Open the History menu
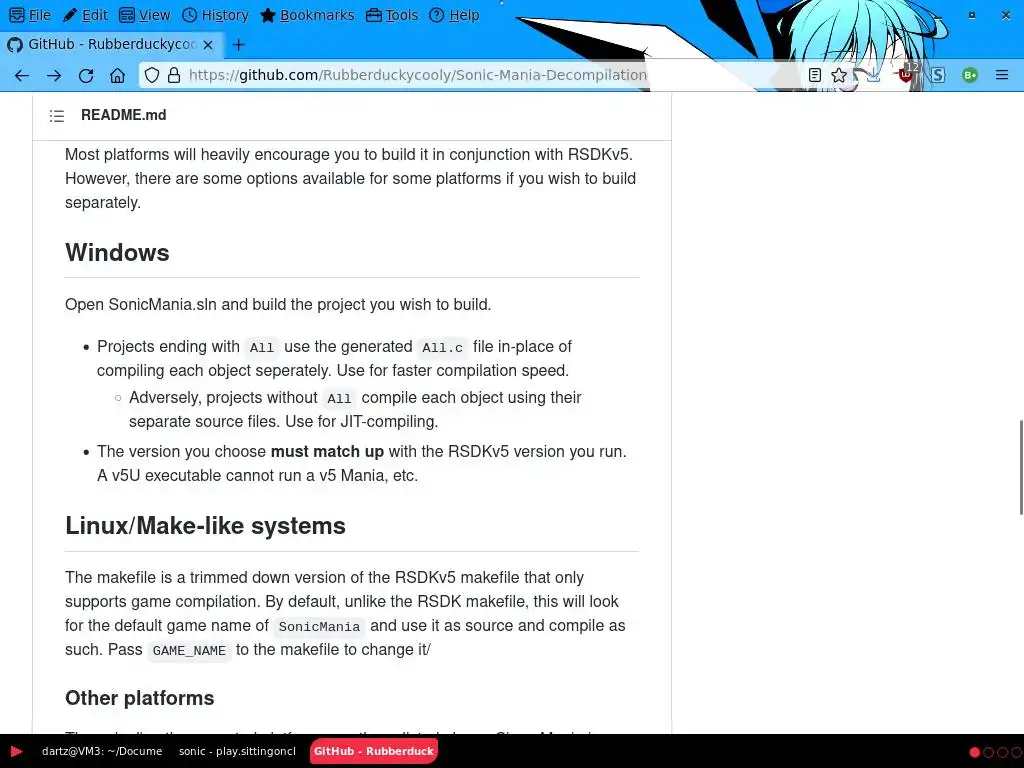The width and height of the screenshot is (1024, 768). 216,15
